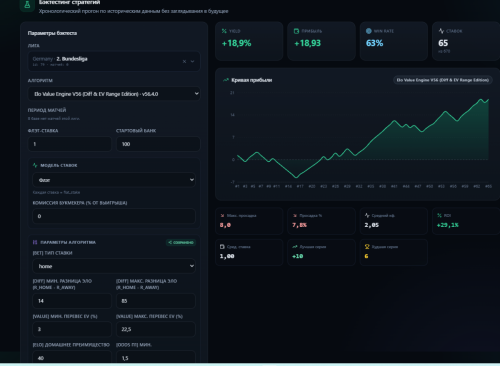Click the +18,9% yield value

(x=237, y=43)
